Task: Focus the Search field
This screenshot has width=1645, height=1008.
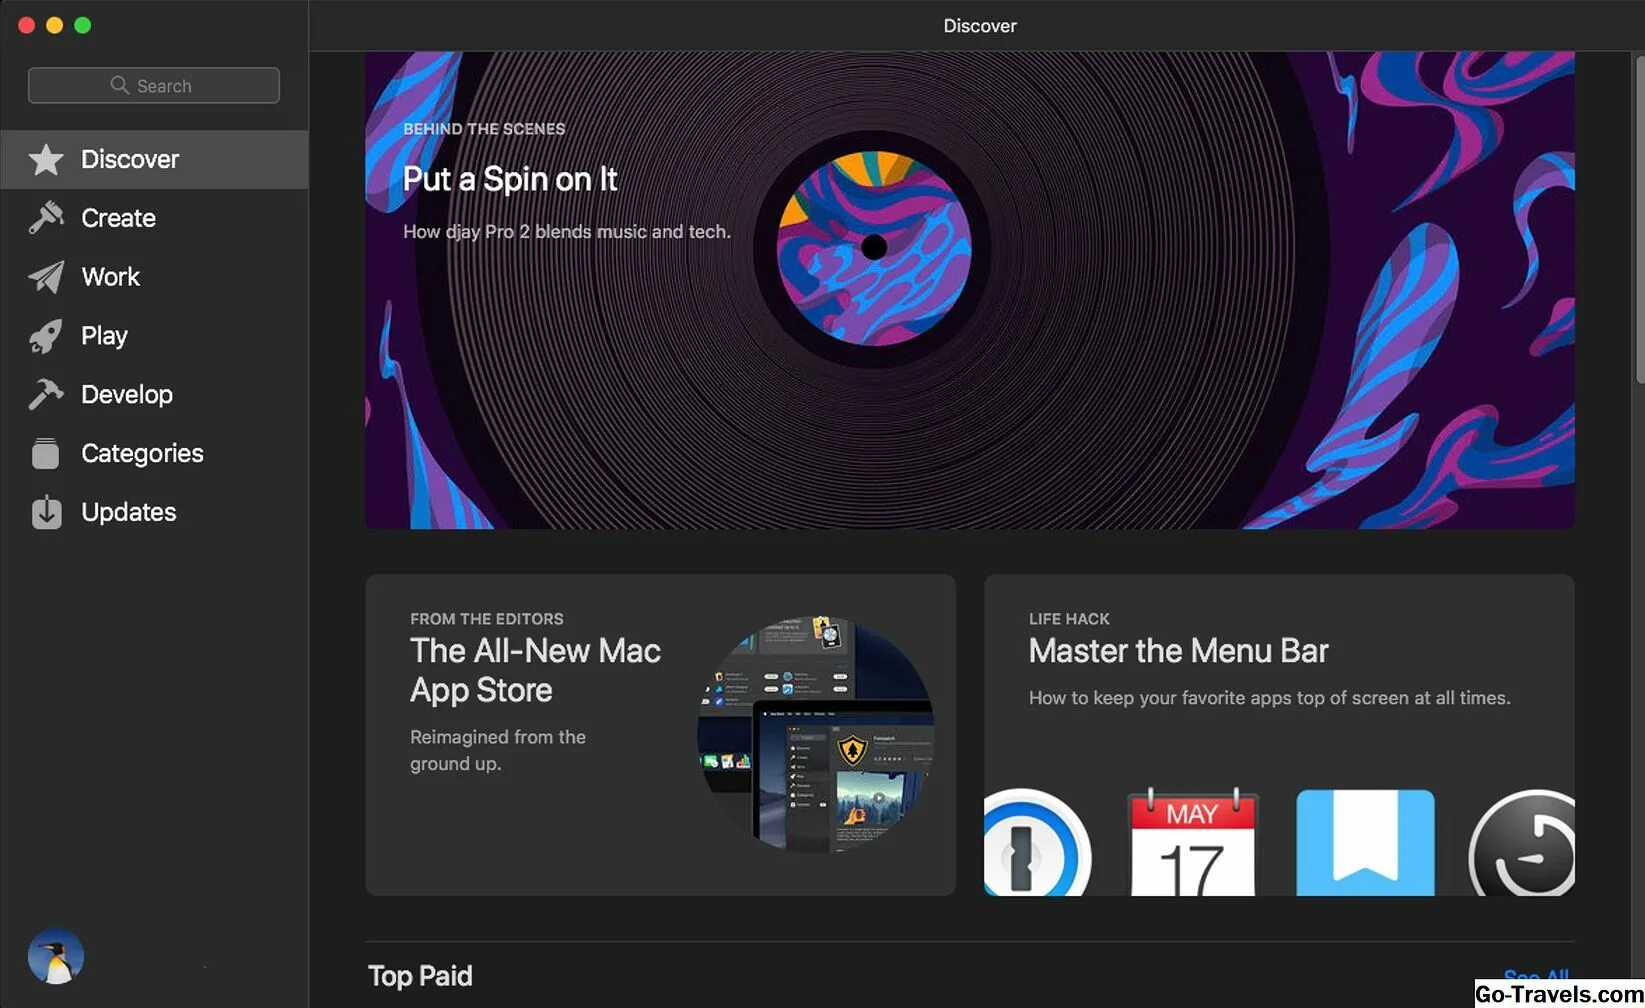Action: [154, 85]
